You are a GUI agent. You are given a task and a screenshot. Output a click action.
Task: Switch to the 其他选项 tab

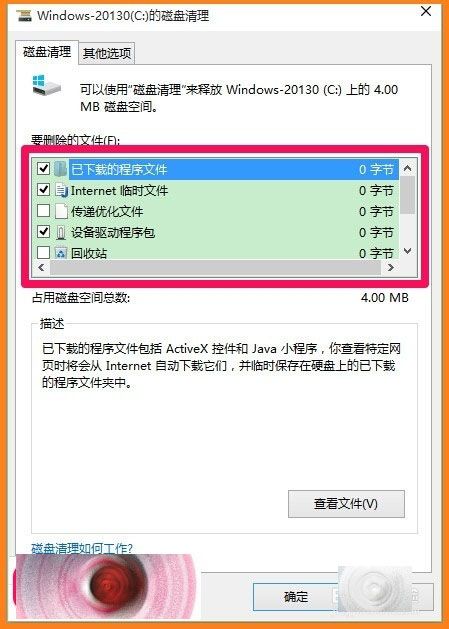107,53
